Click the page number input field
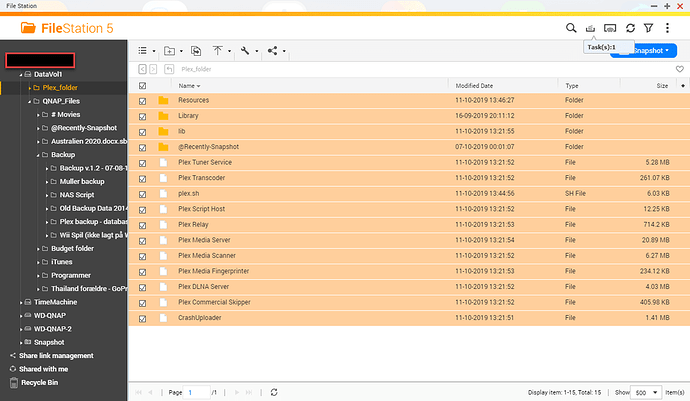690x401 pixels. pos(197,392)
